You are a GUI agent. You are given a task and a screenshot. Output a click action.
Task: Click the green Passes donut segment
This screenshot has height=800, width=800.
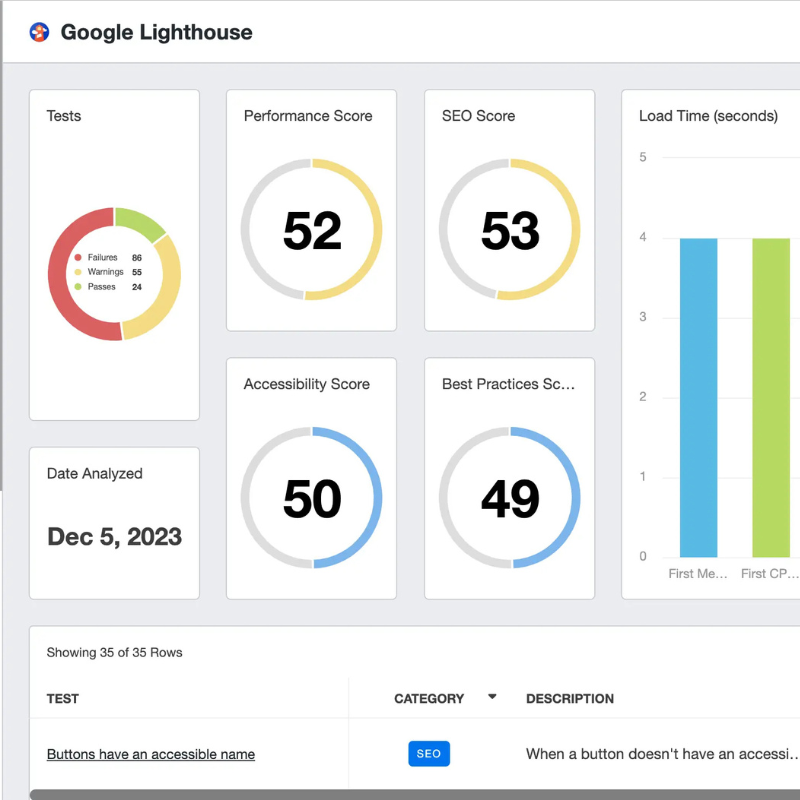(138, 222)
